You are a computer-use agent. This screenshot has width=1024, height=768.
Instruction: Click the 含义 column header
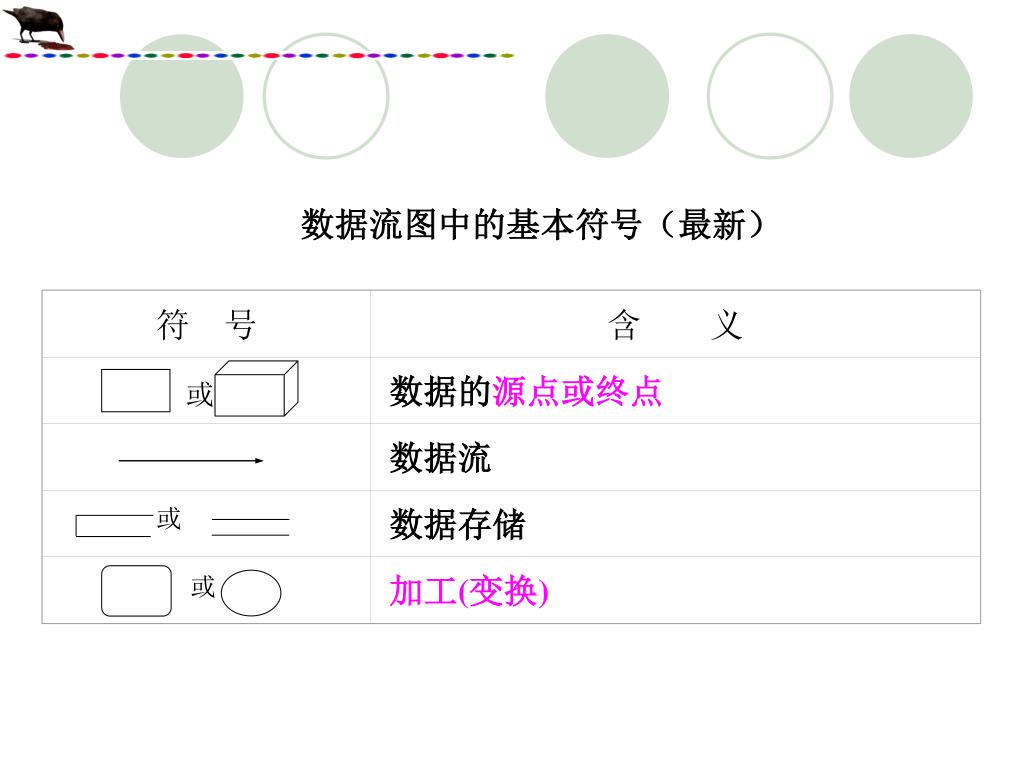point(675,325)
